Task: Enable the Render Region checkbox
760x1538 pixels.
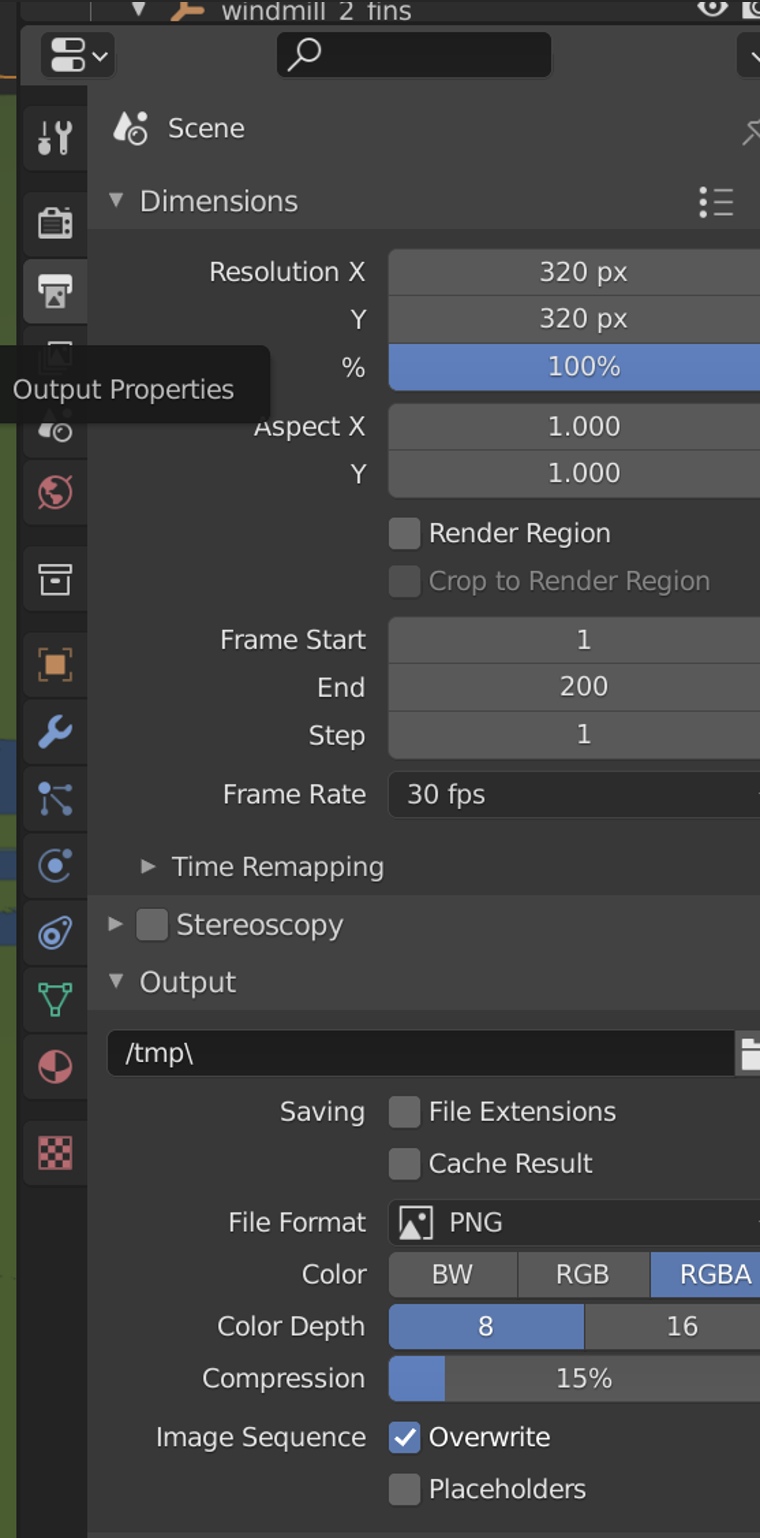Action: [404, 533]
